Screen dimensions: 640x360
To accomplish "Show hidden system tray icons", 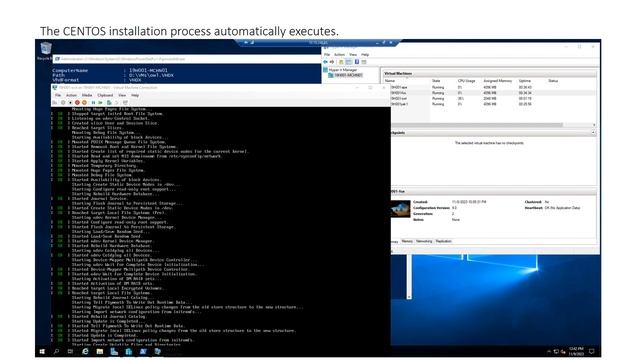I will click(549, 351).
